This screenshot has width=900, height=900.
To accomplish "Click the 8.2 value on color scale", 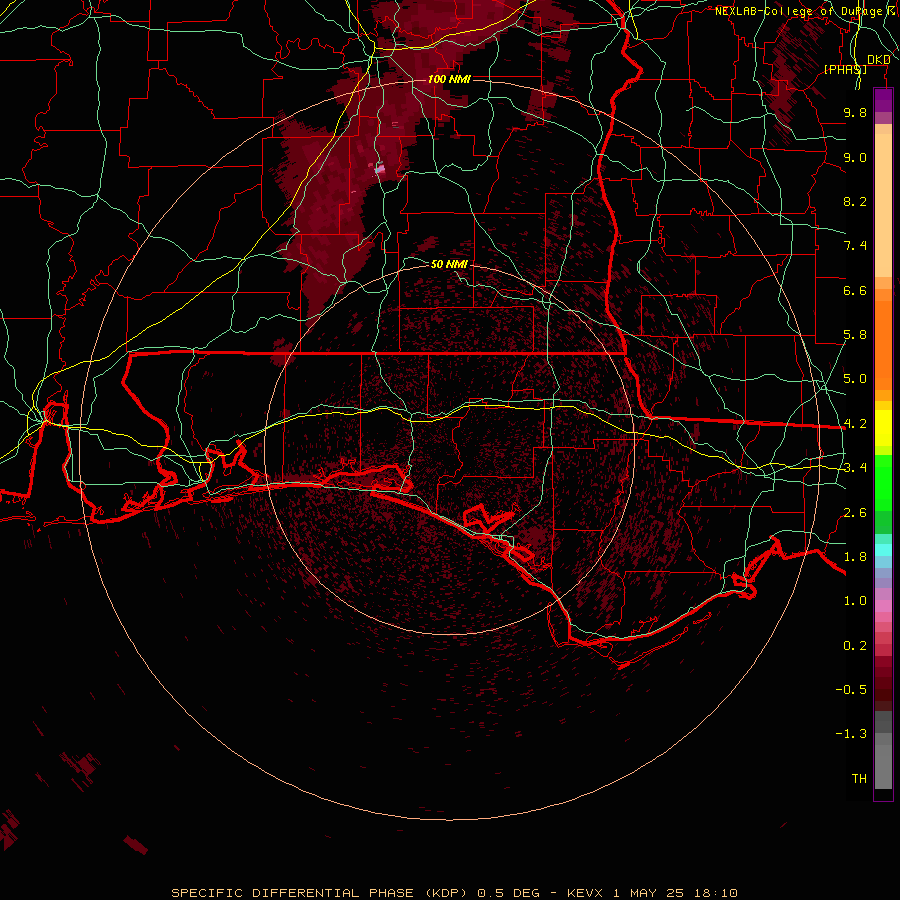I will click(x=855, y=201).
